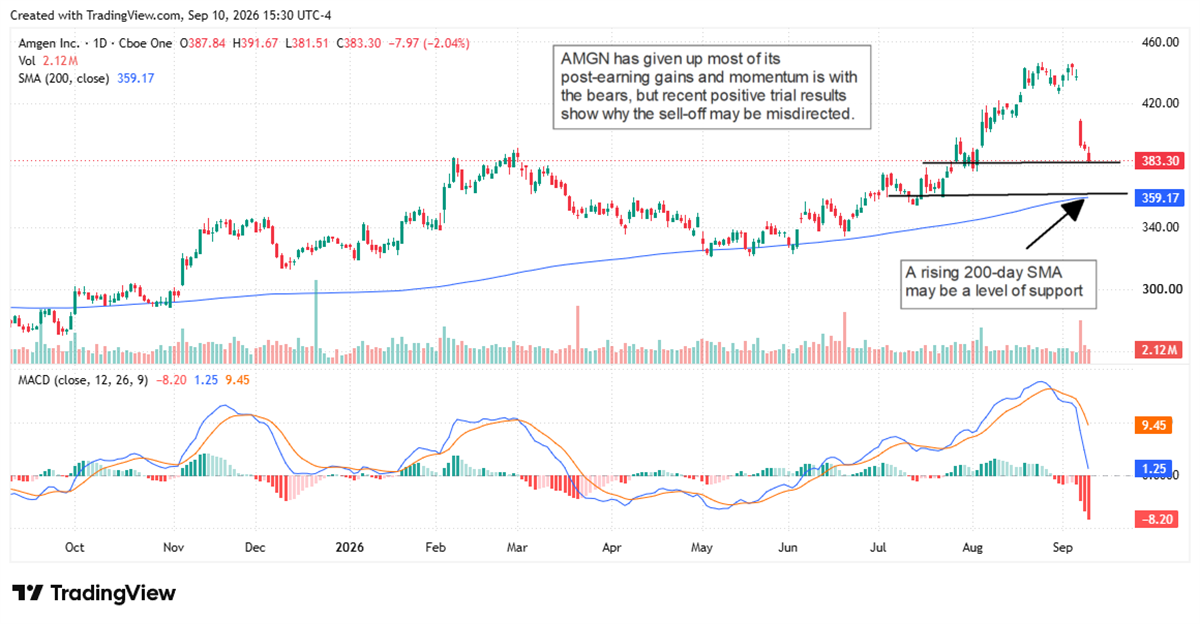Viewport: 1200px width, 624px height.
Task: Click the 'Sep' label on time axis
Action: coord(1061,547)
